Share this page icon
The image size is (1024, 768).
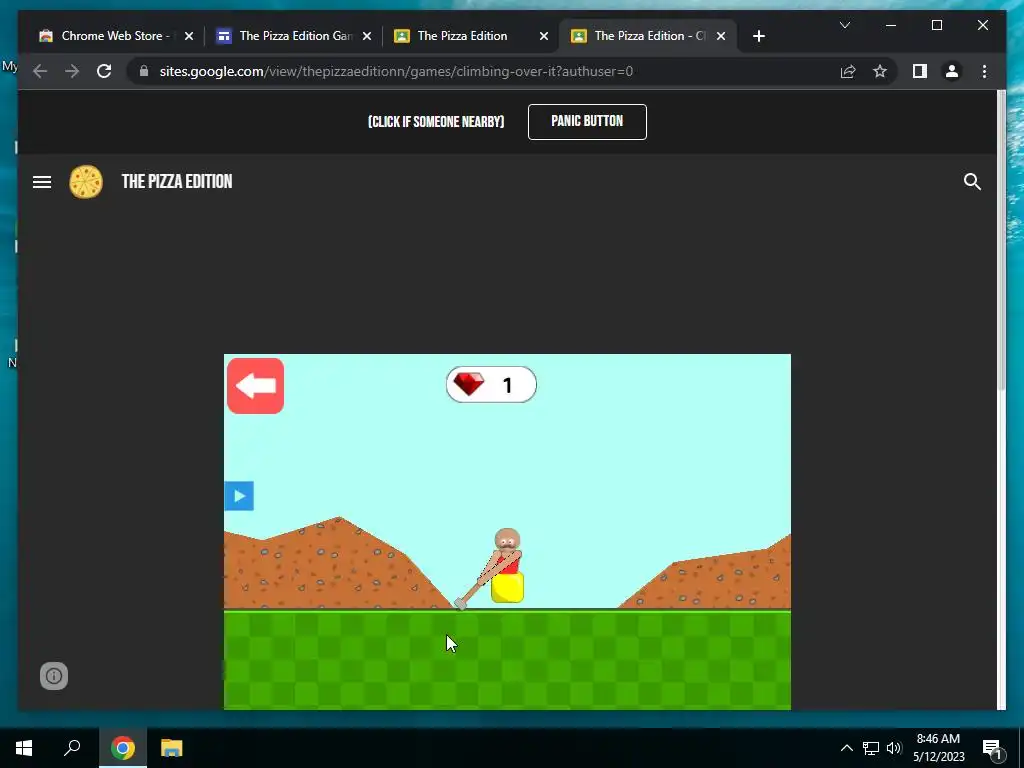tap(848, 71)
